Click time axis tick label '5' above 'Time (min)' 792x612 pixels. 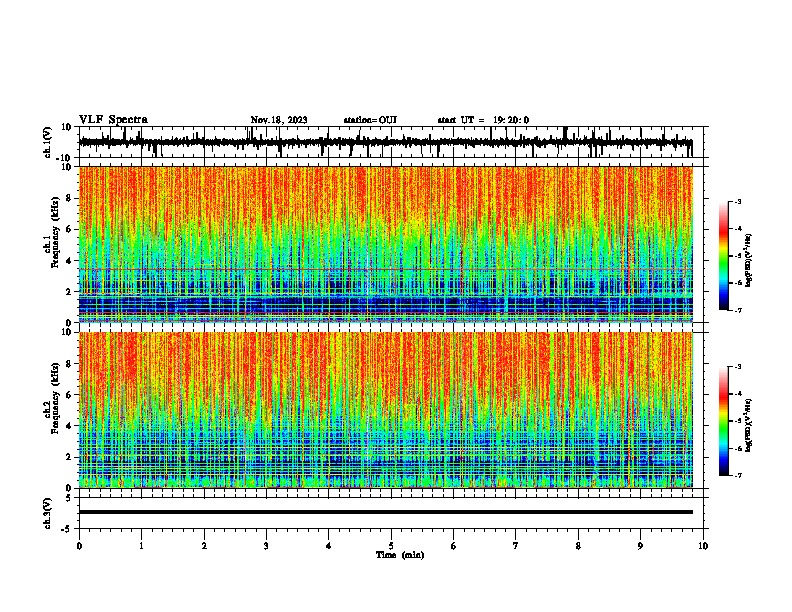click(x=391, y=546)
